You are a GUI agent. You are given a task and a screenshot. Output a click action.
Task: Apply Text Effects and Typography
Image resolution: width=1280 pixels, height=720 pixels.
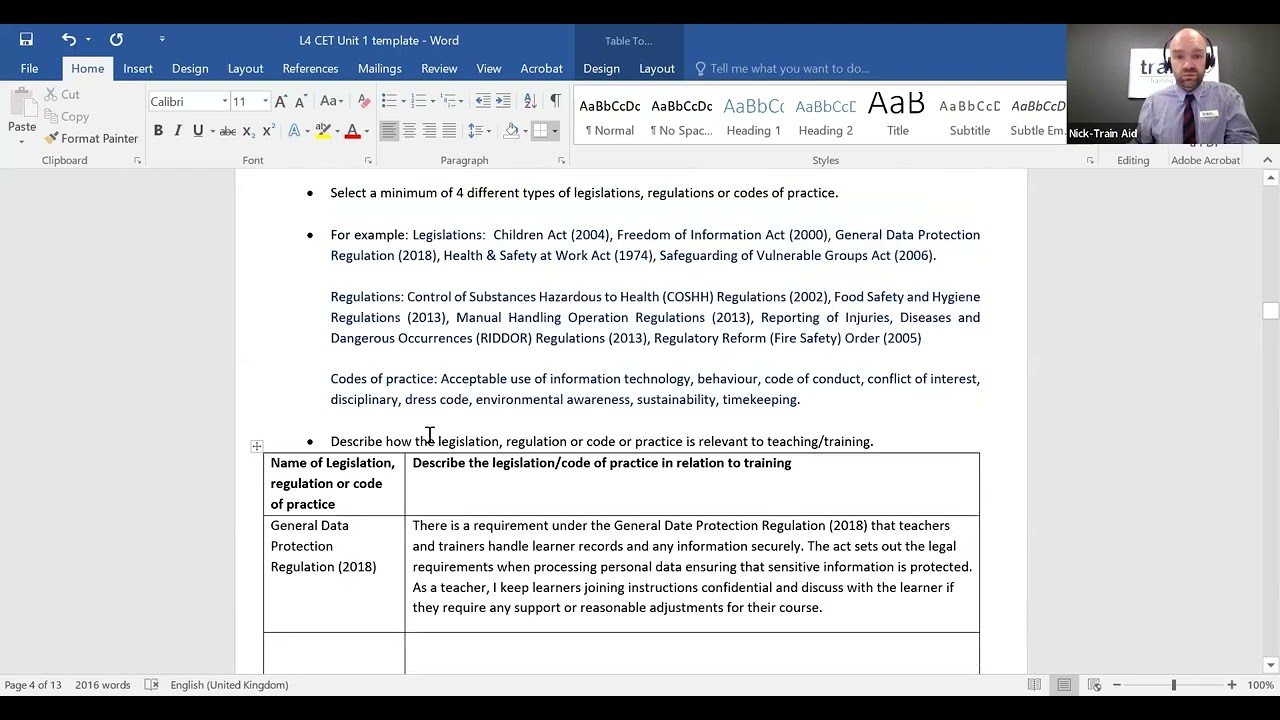(x=294, y=131)
